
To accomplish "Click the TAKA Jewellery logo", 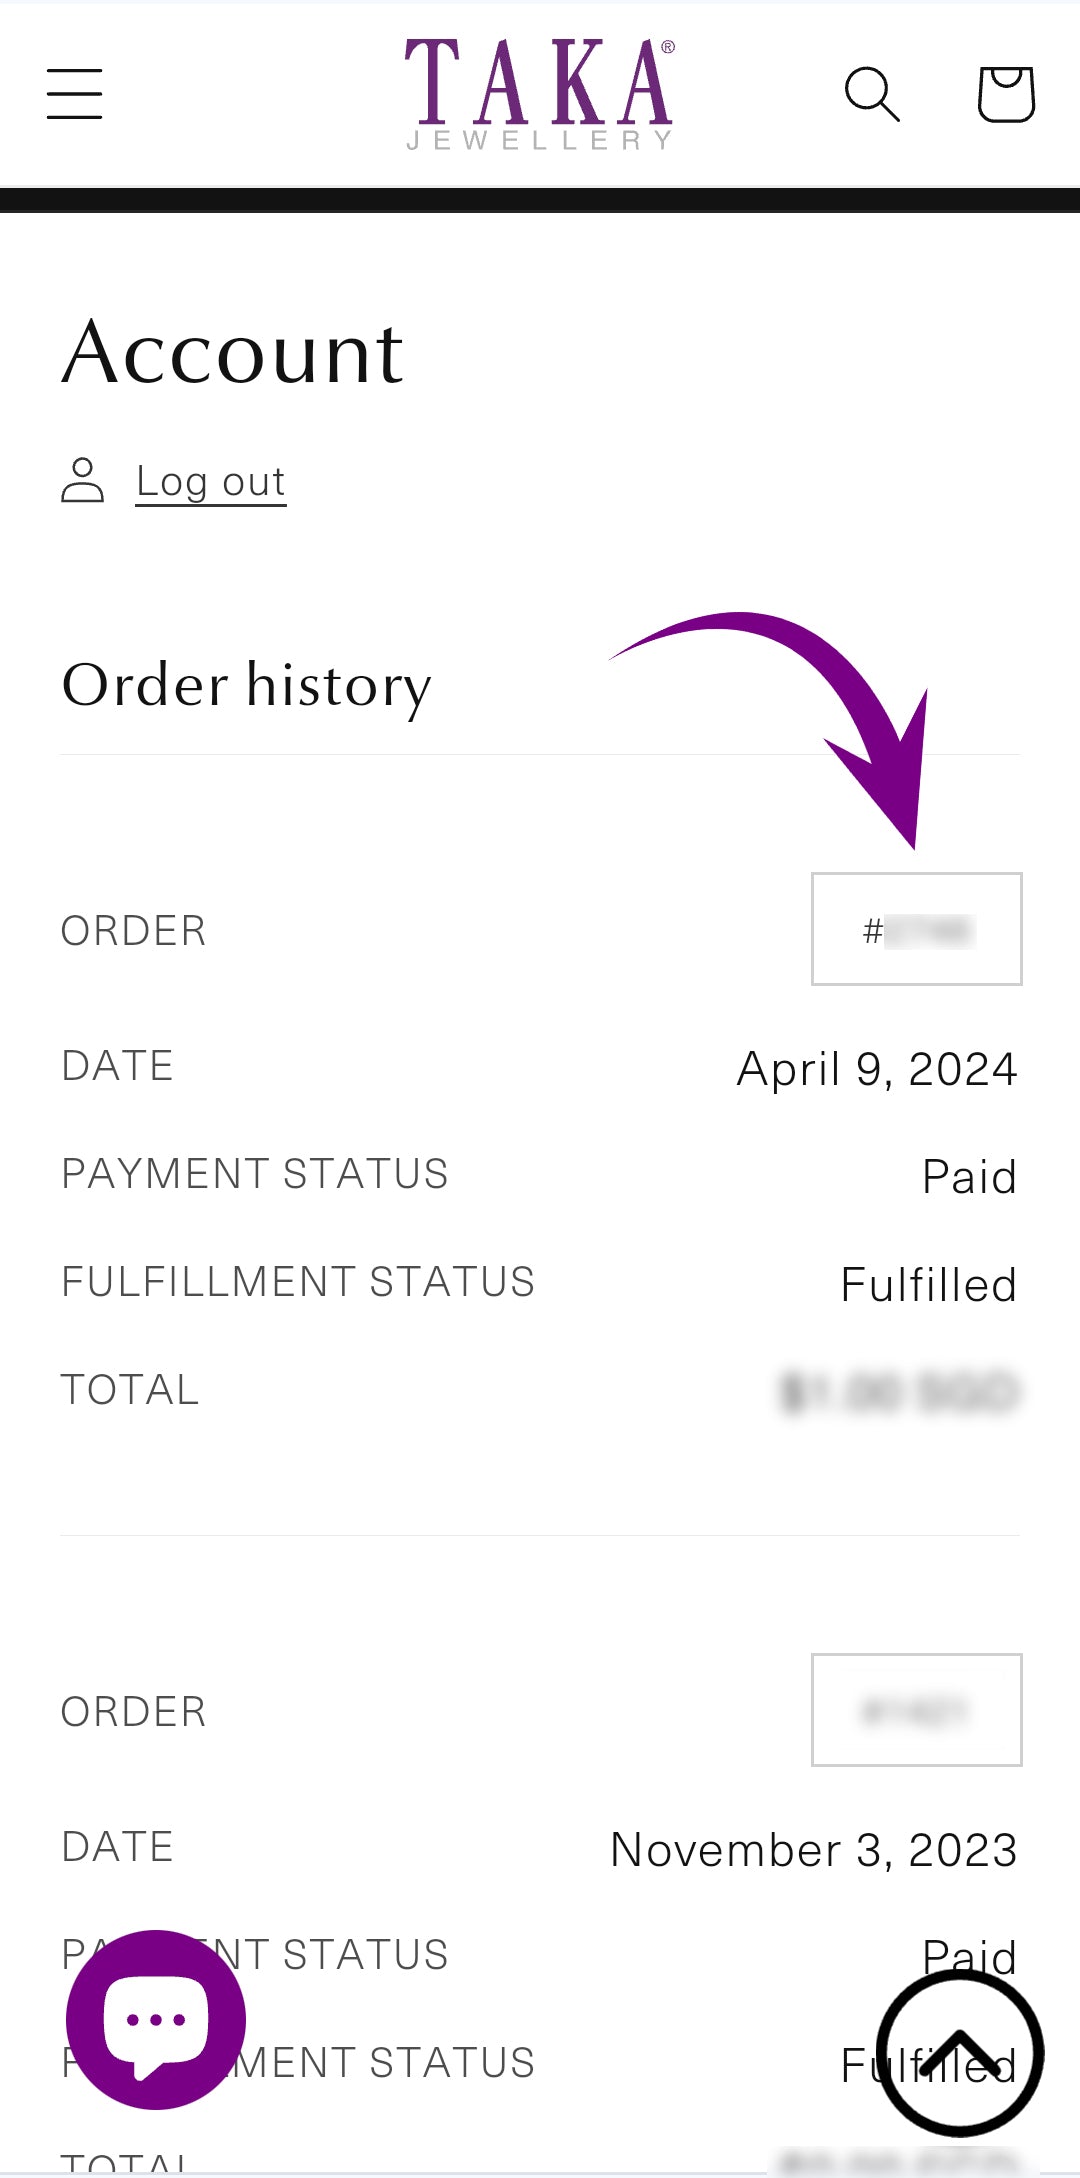I will (539, 94).
